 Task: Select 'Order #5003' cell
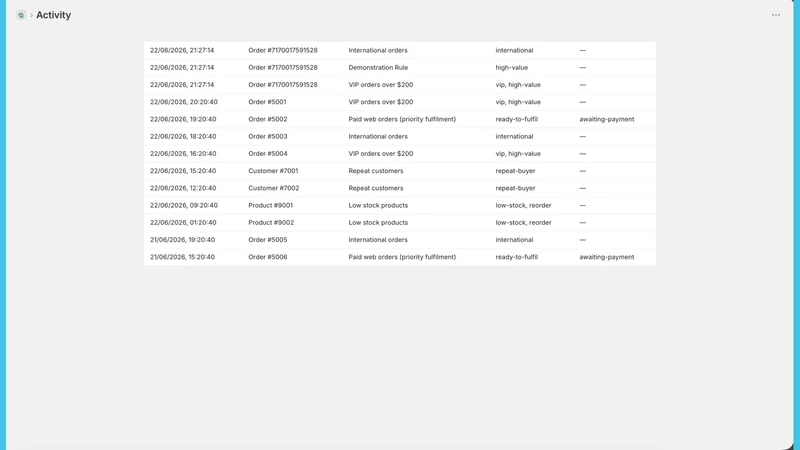pyautogui.click(x=268, y=137)
